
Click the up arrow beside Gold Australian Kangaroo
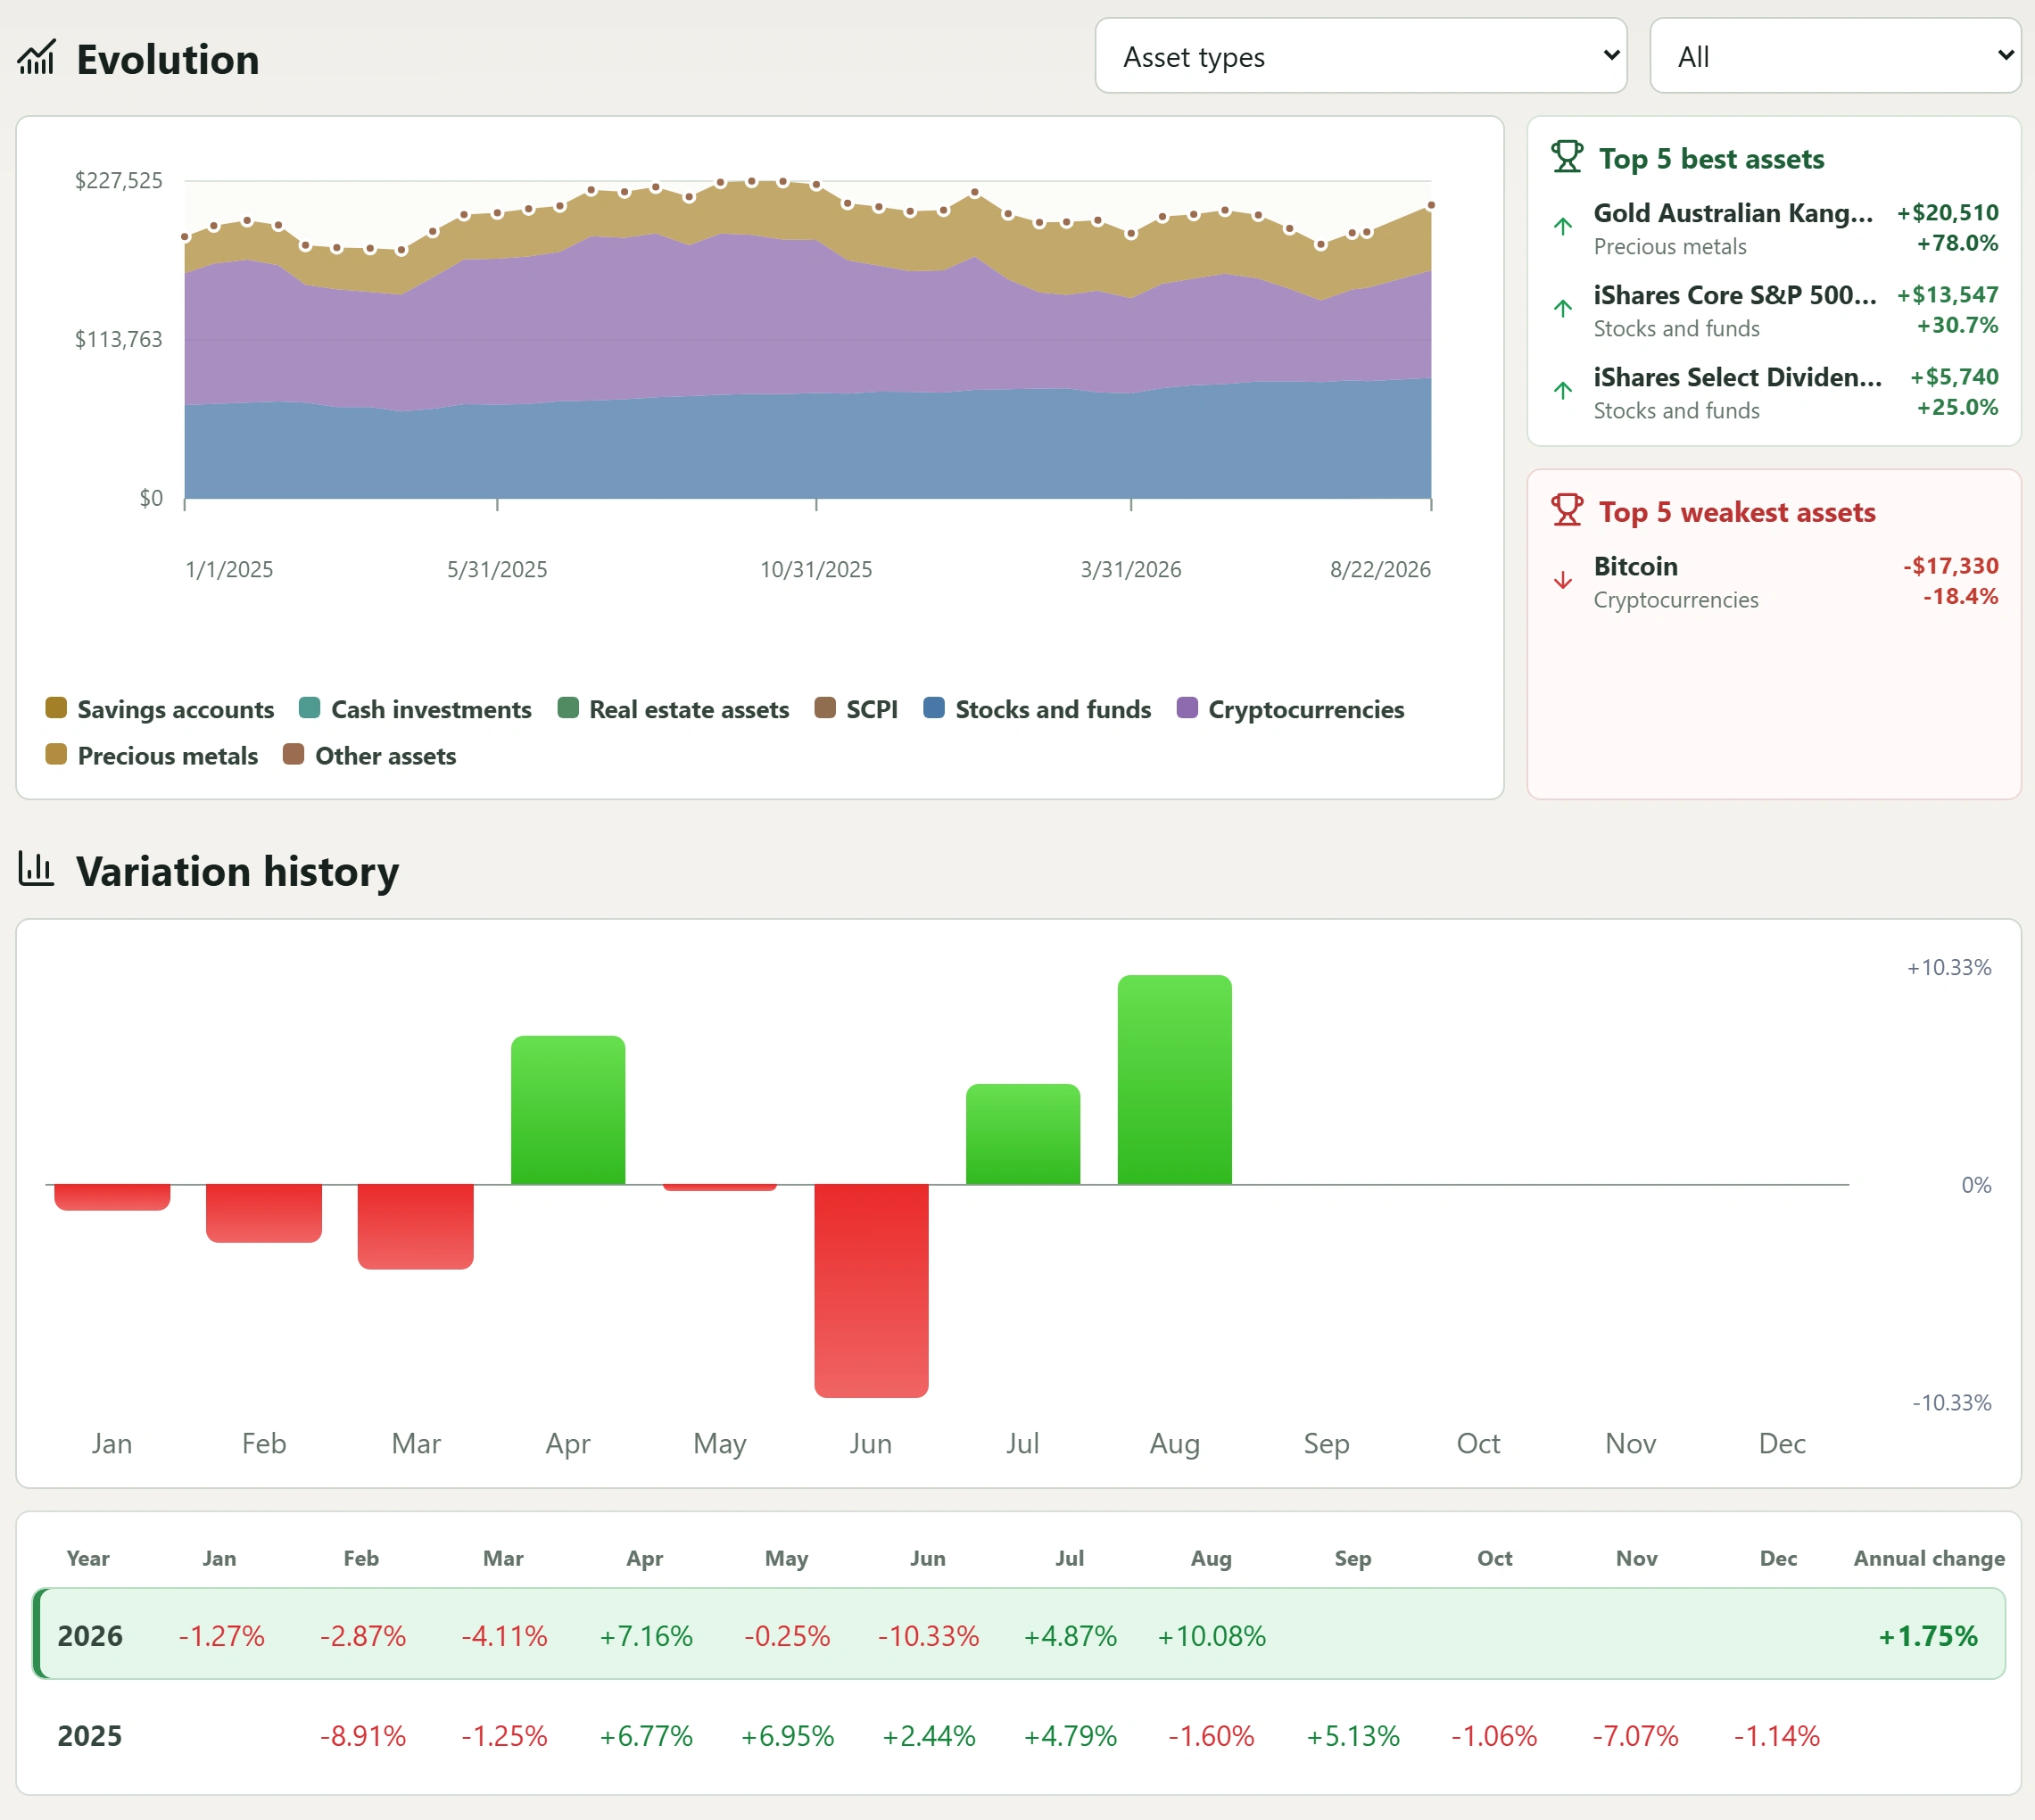(1563, 226)
